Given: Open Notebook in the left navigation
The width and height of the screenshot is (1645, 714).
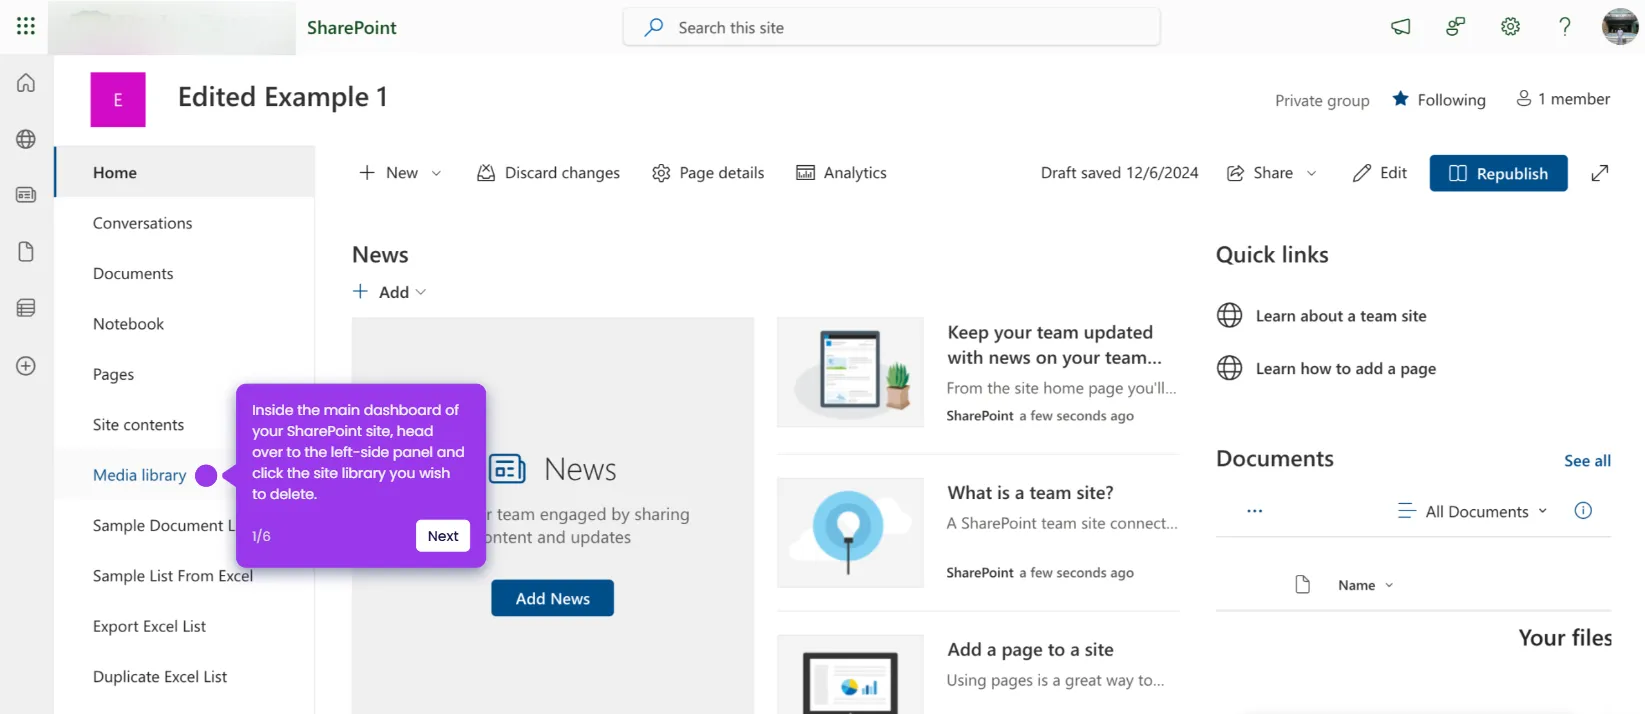Looking at the screenshot, I should [x=128, y=324].
